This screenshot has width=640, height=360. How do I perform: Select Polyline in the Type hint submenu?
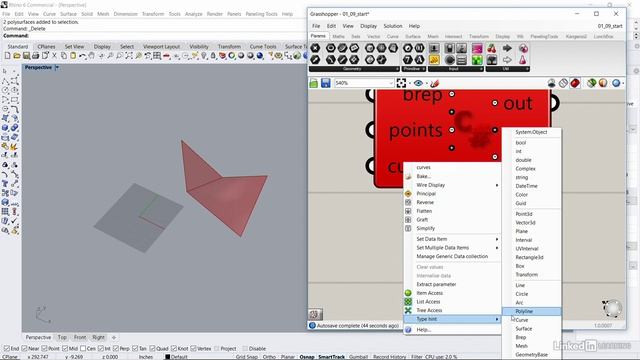[532, 311]
